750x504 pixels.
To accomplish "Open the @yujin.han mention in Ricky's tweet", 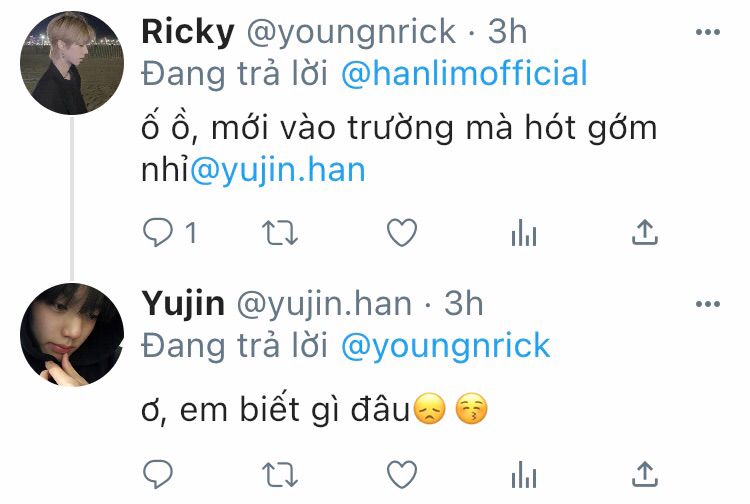I will (278, 170).
